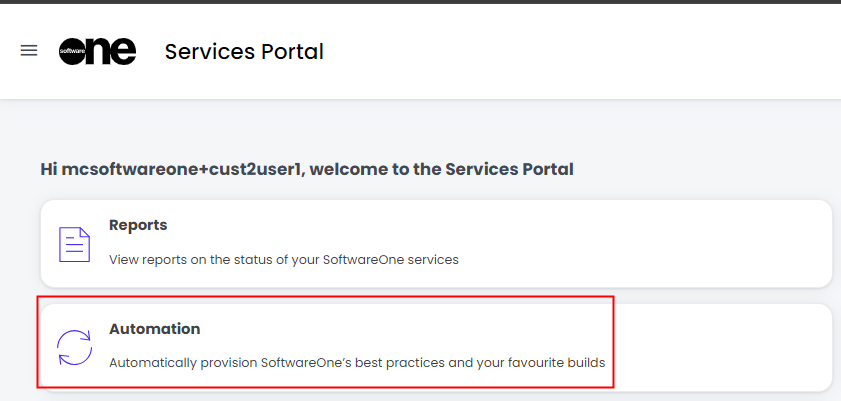Open the hamburger navigation menu
841x401 pixels.
click(x=29, y=50)
